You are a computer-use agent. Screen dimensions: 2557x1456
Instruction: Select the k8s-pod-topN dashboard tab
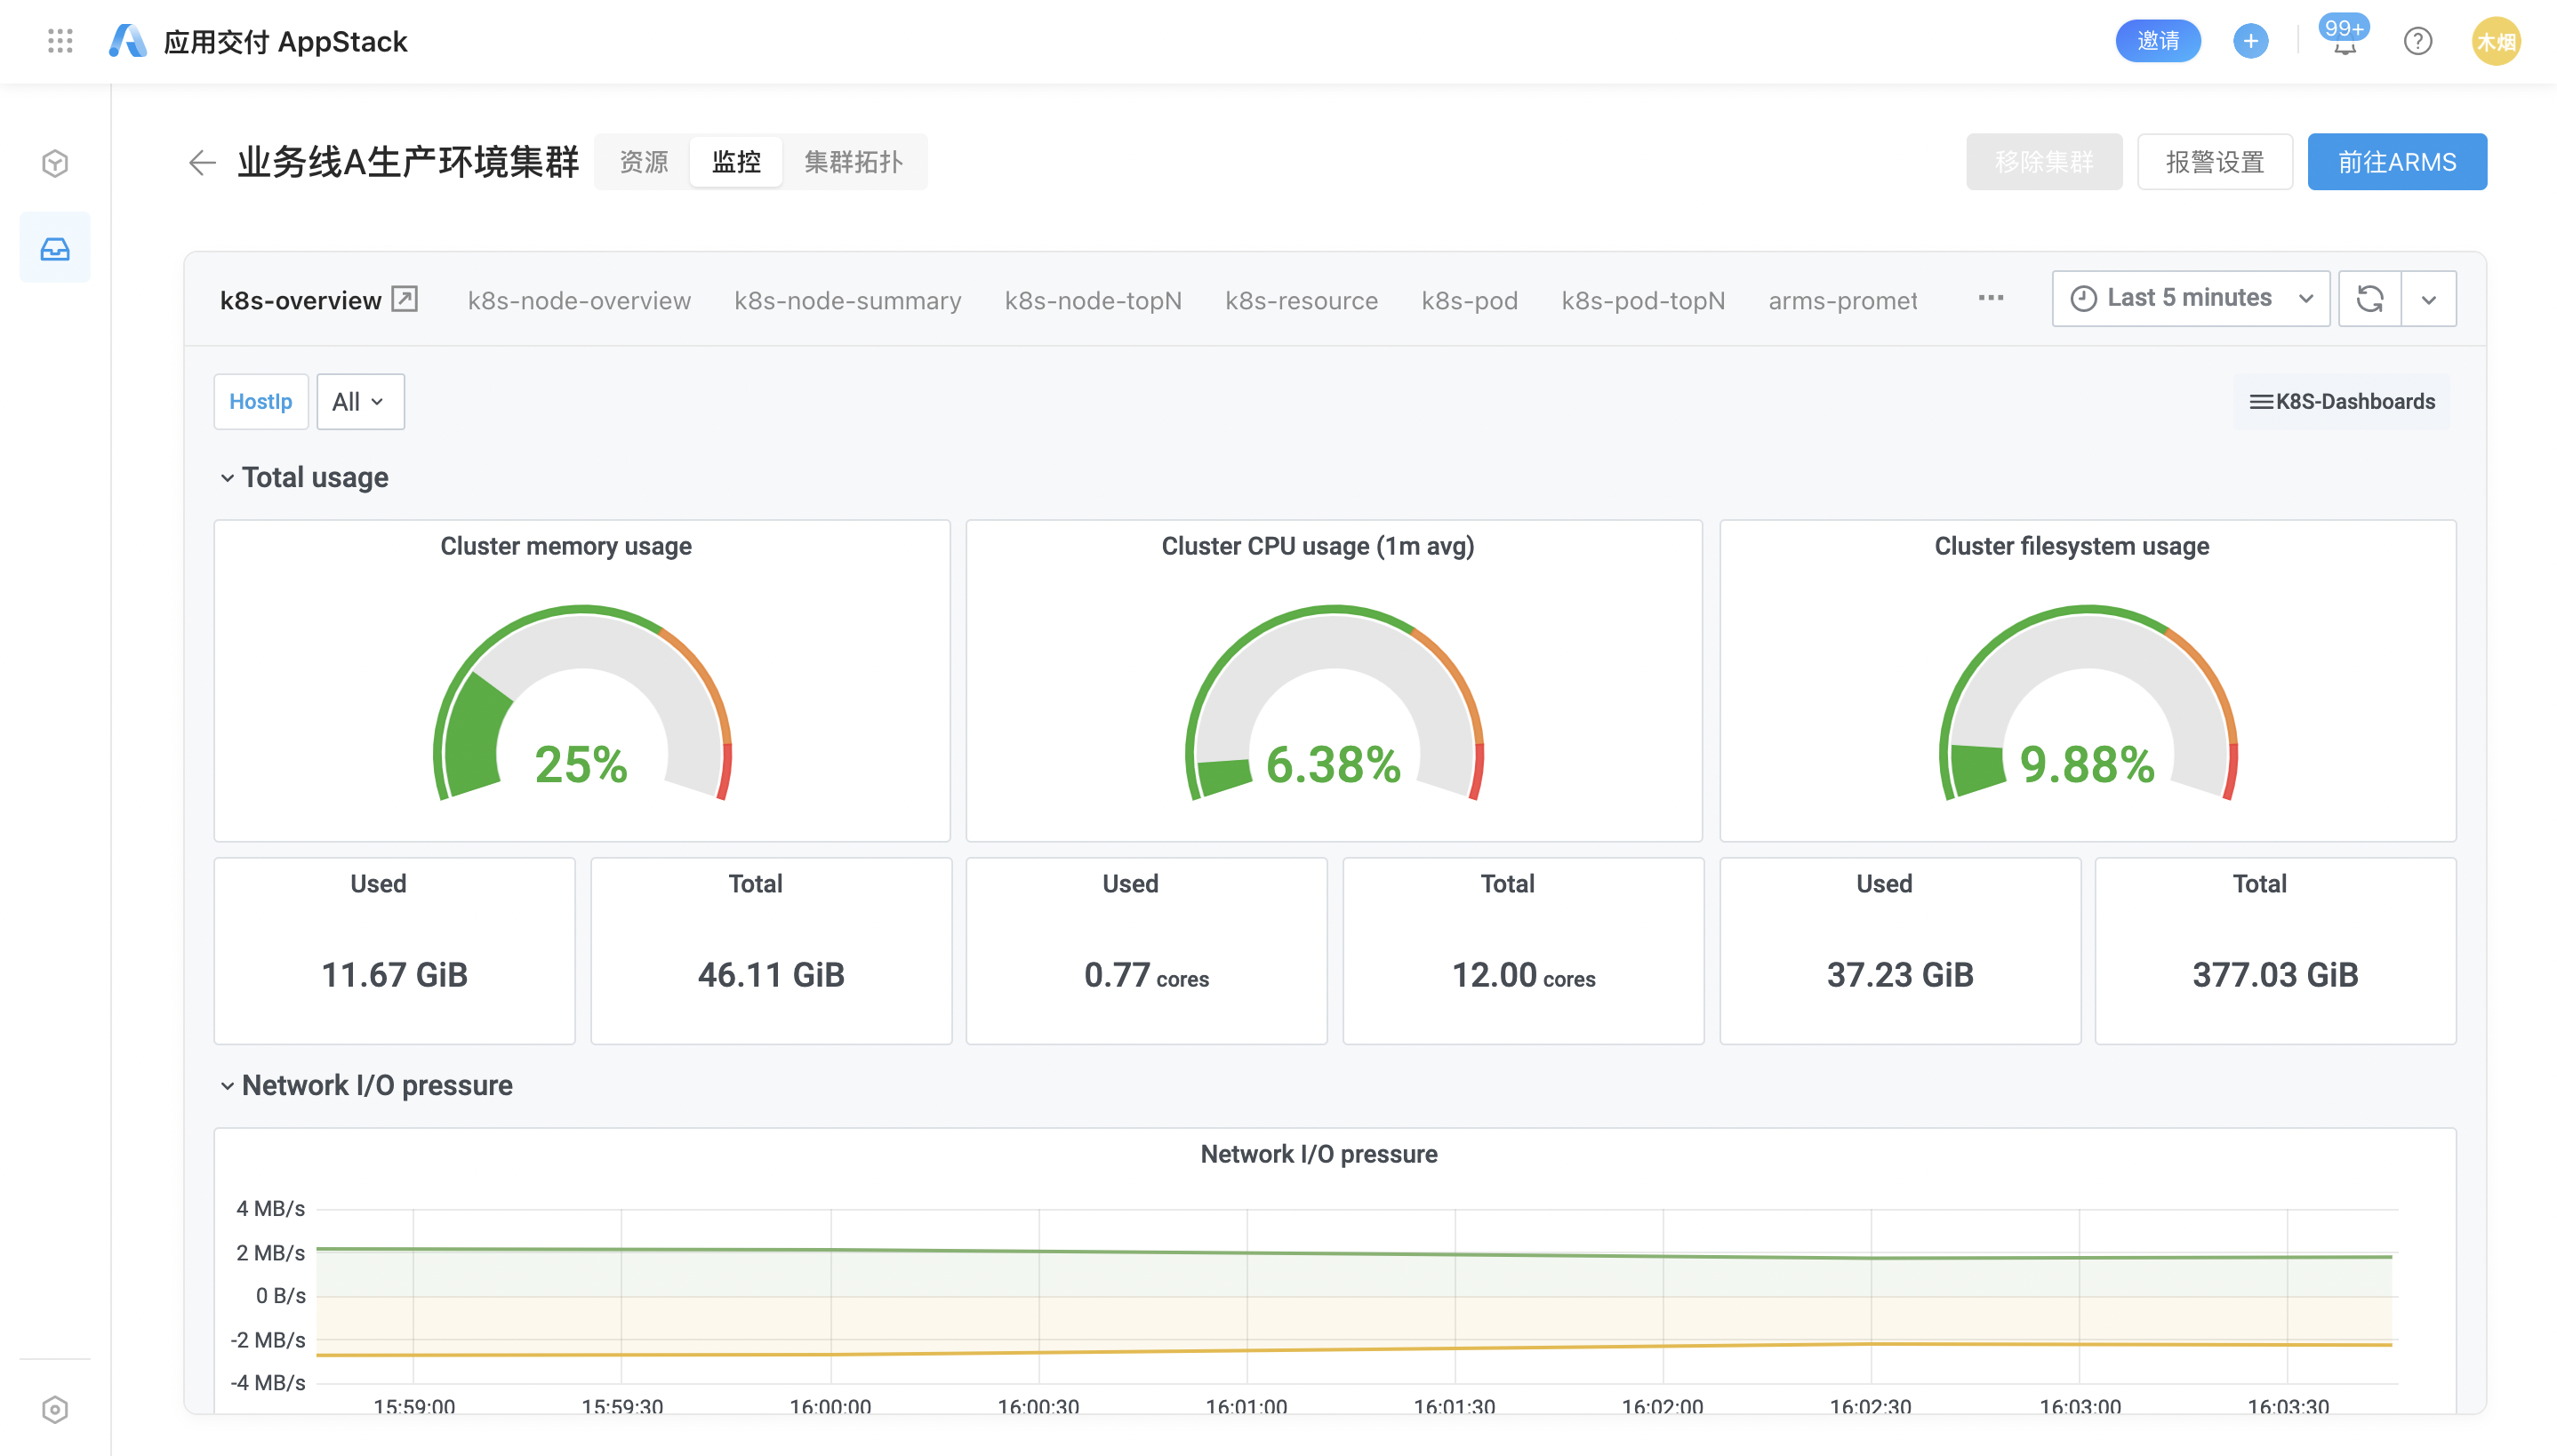pos(1642,300)
